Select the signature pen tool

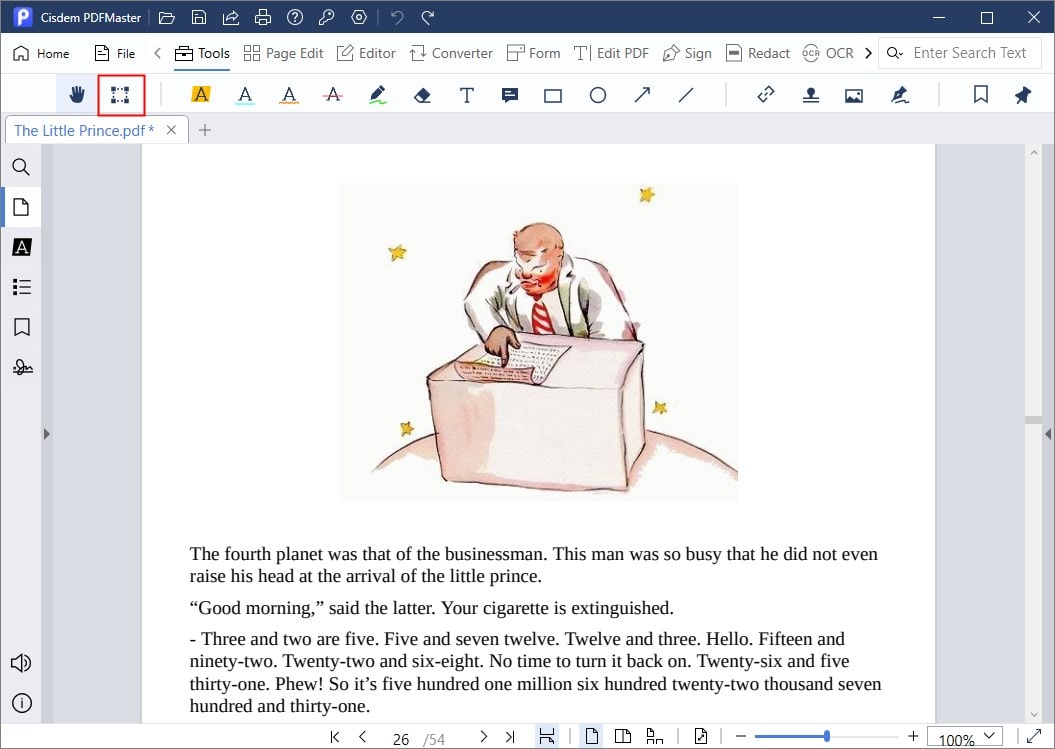(900, 95)
